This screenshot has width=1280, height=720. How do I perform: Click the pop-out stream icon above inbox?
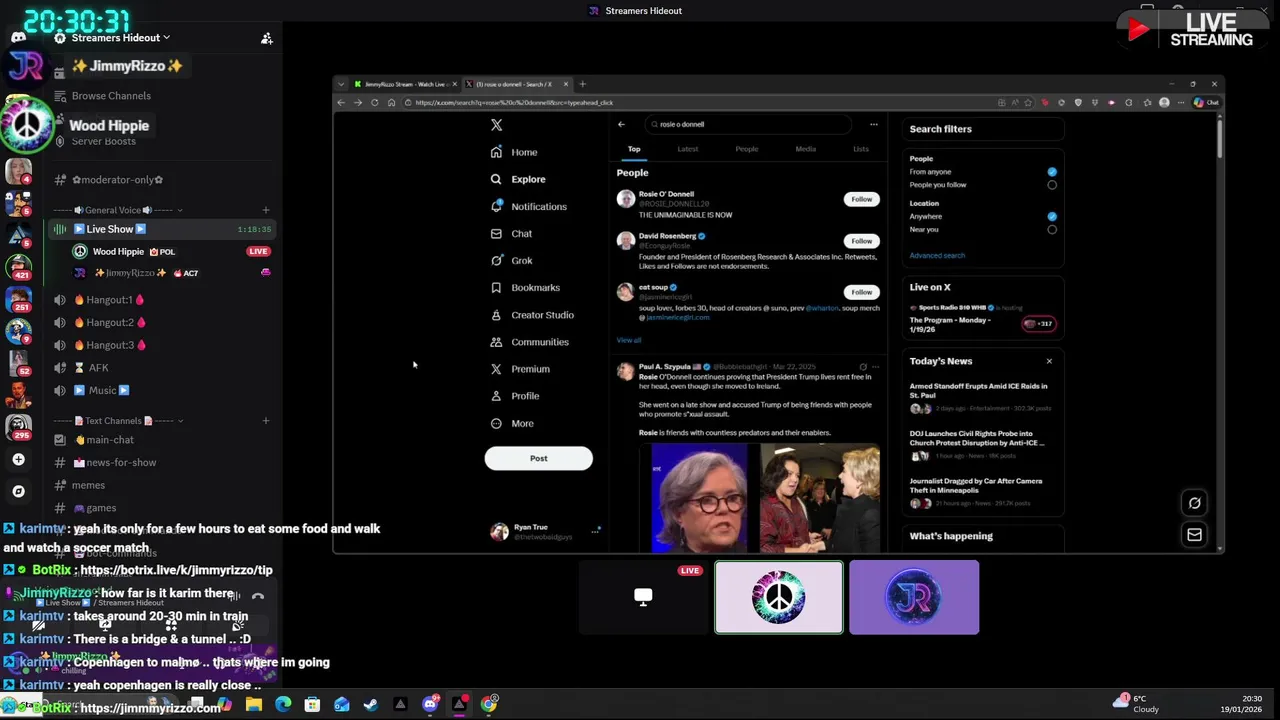[1194, 503]
